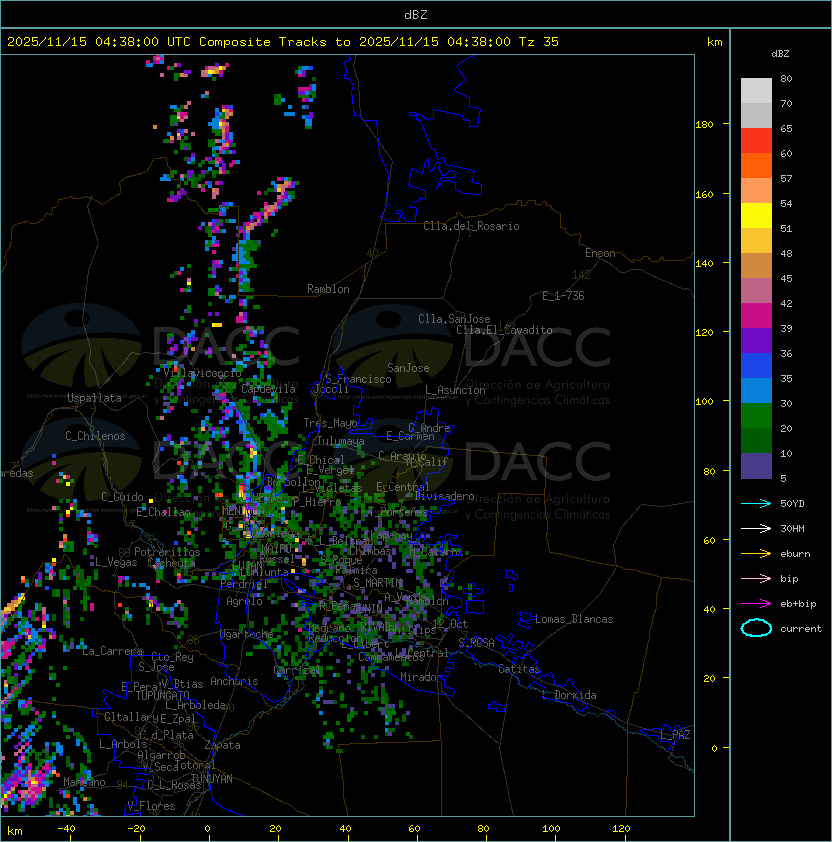Click the pink bip arrow in legend
832x842 pixels.
756,579
